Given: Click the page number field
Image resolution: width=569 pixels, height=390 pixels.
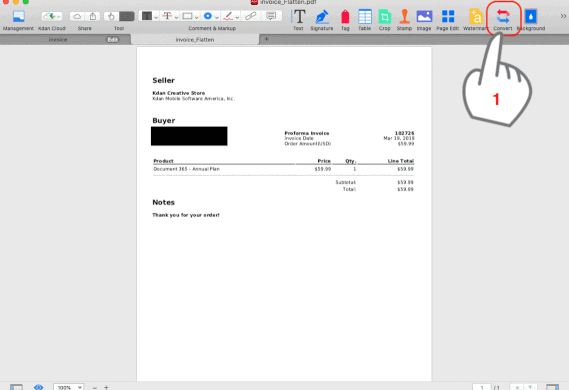Looking at the screenshot, I should pos(482,387).
